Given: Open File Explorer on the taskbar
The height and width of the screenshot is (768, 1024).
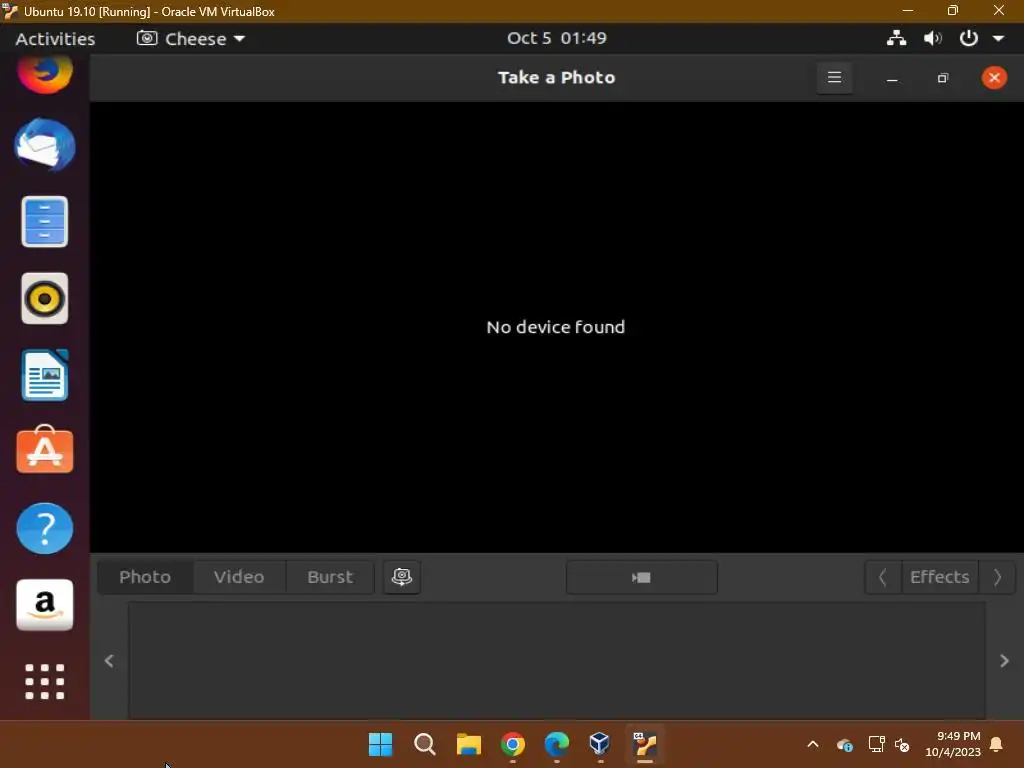Looking at the screenshot, I should tap(469, 744).
